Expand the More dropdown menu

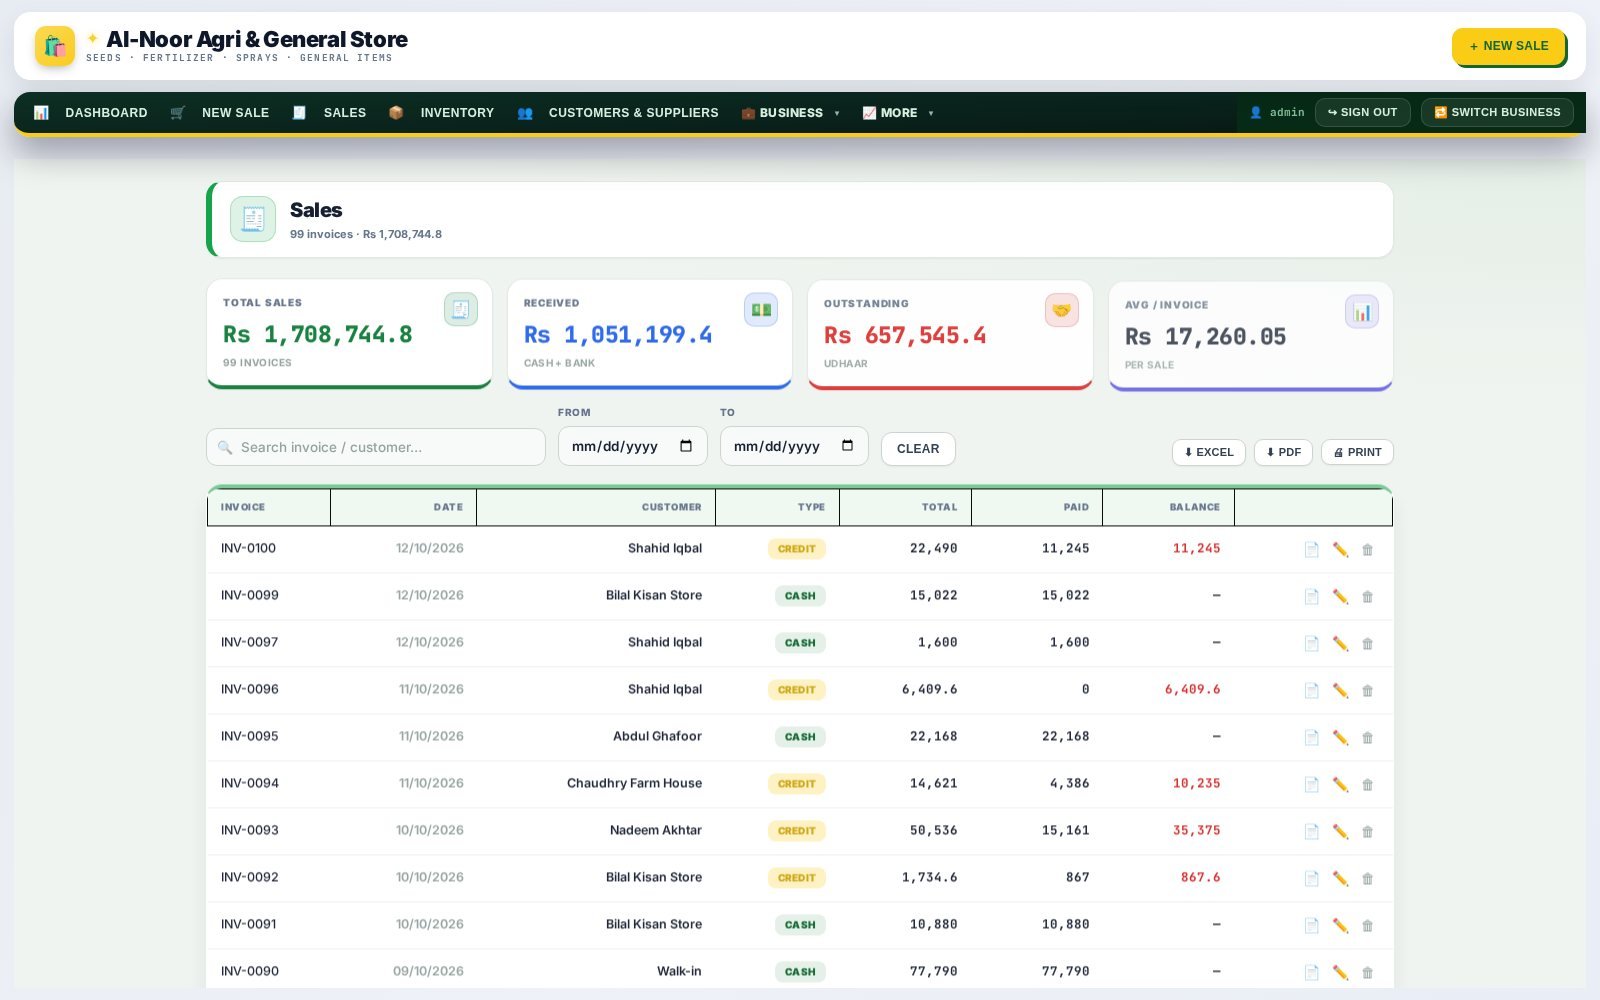pos(898,113)
